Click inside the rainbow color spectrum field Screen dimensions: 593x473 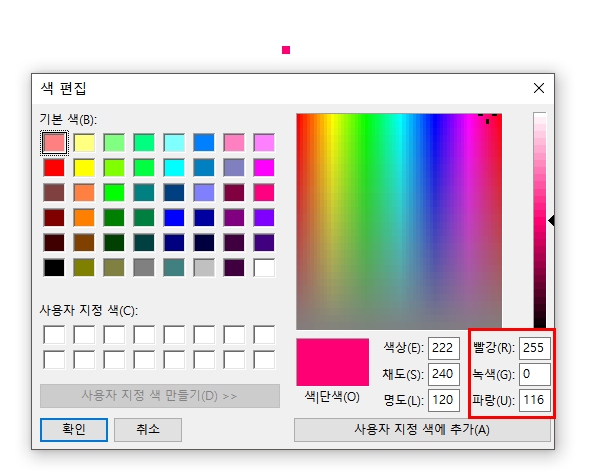(399, 221)
